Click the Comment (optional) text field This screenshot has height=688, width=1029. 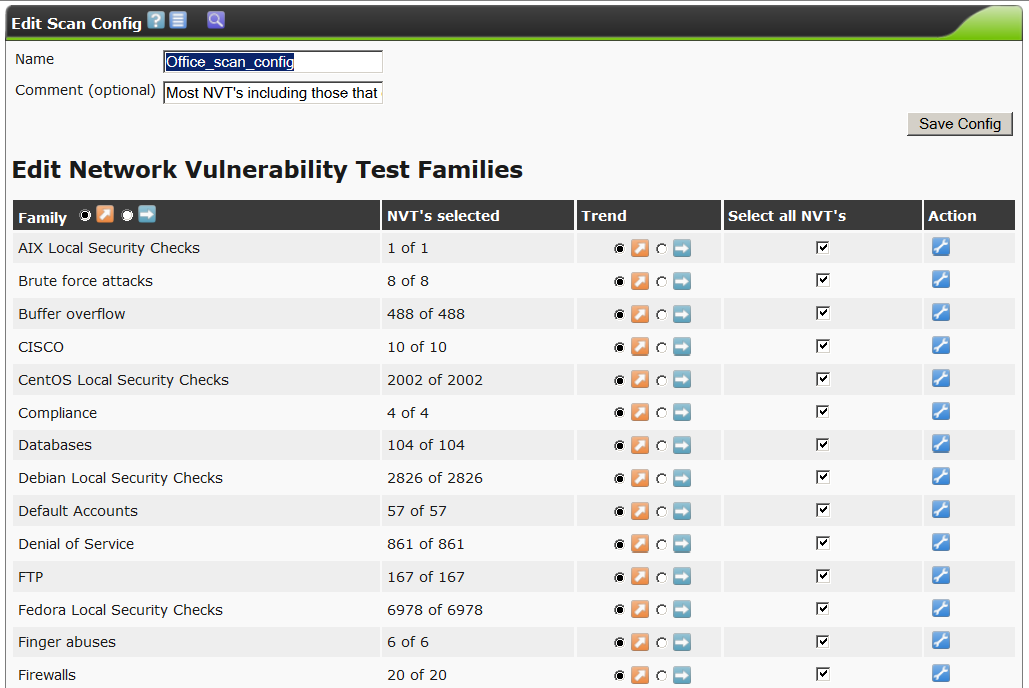(x=272, y=93)
